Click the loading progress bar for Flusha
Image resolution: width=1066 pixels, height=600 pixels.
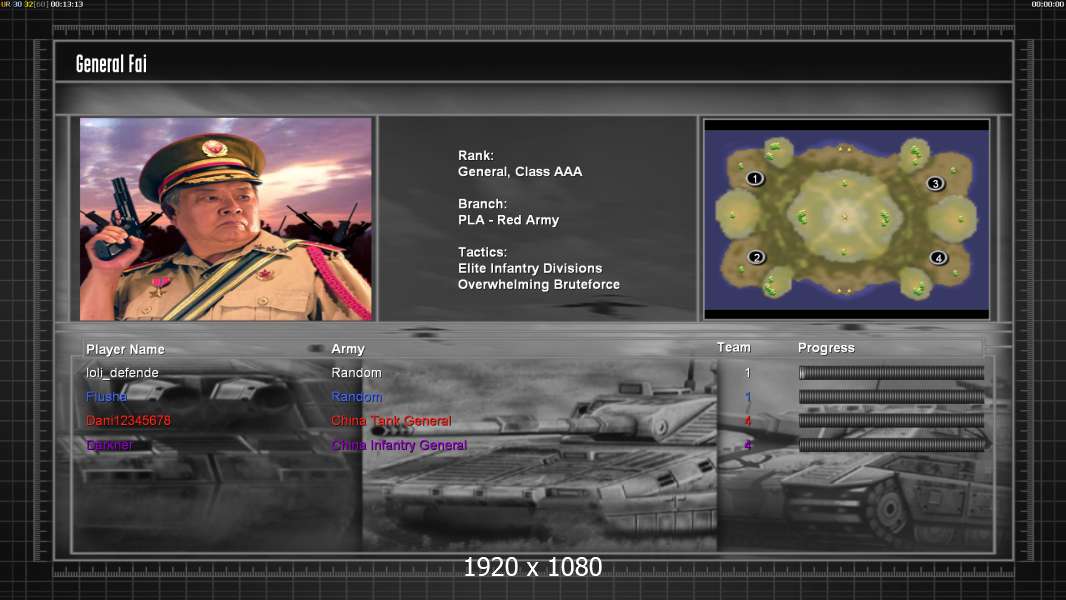click(891, 396)
